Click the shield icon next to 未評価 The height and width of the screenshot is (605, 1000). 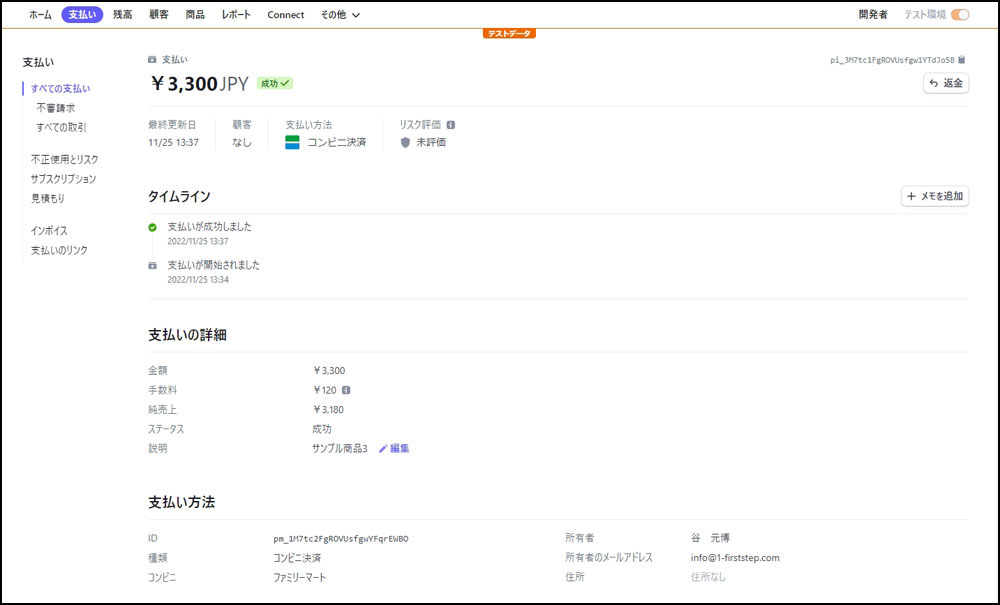405,143
